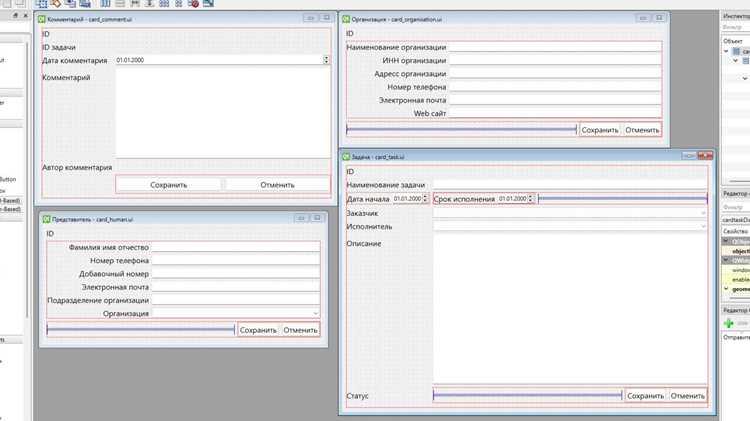The image size is (750, 421).
Task: Click the stepper on Дата комментария field
Action: pyautogui.click(x=326, y=60)
